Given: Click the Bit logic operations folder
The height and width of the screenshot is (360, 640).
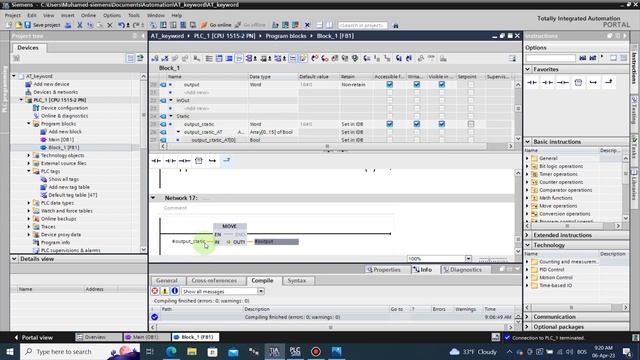Looking at the screenshot, I should 561,167.
